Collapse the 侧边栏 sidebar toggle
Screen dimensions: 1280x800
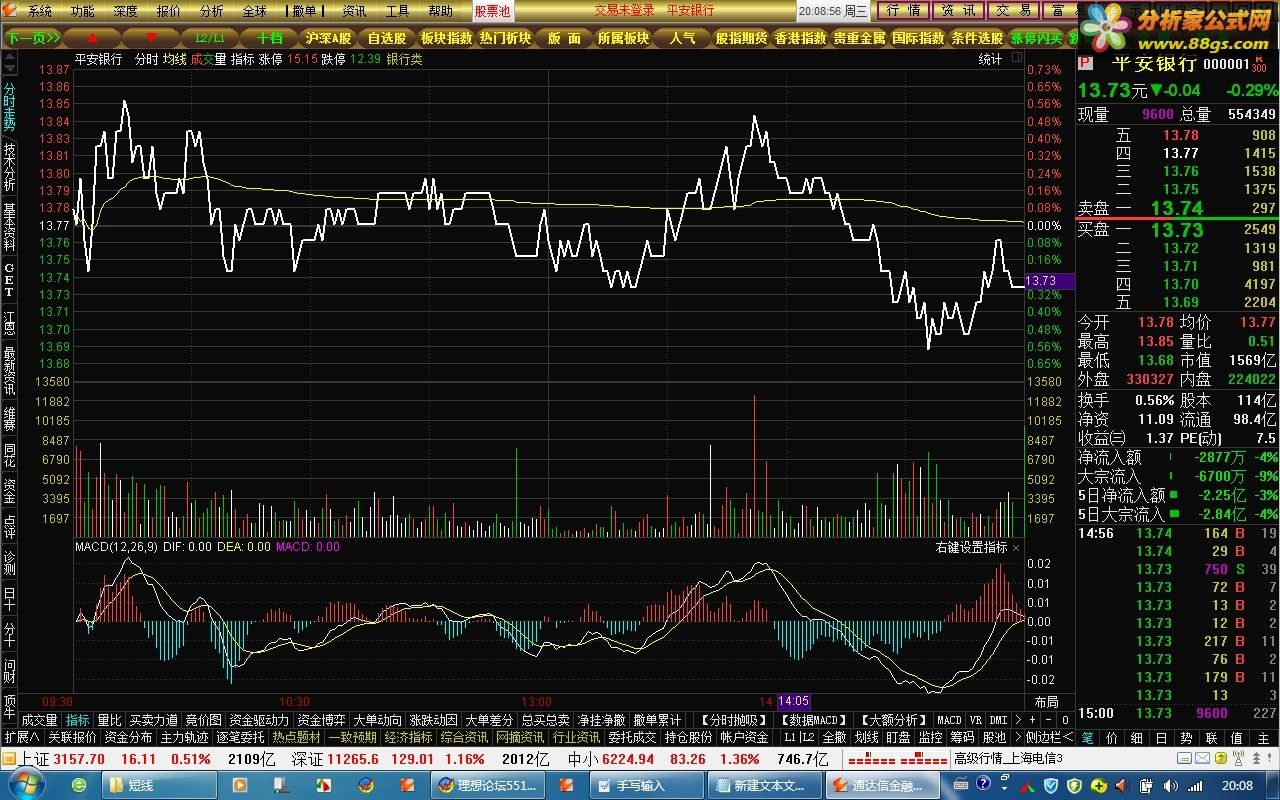[1049, 737]
